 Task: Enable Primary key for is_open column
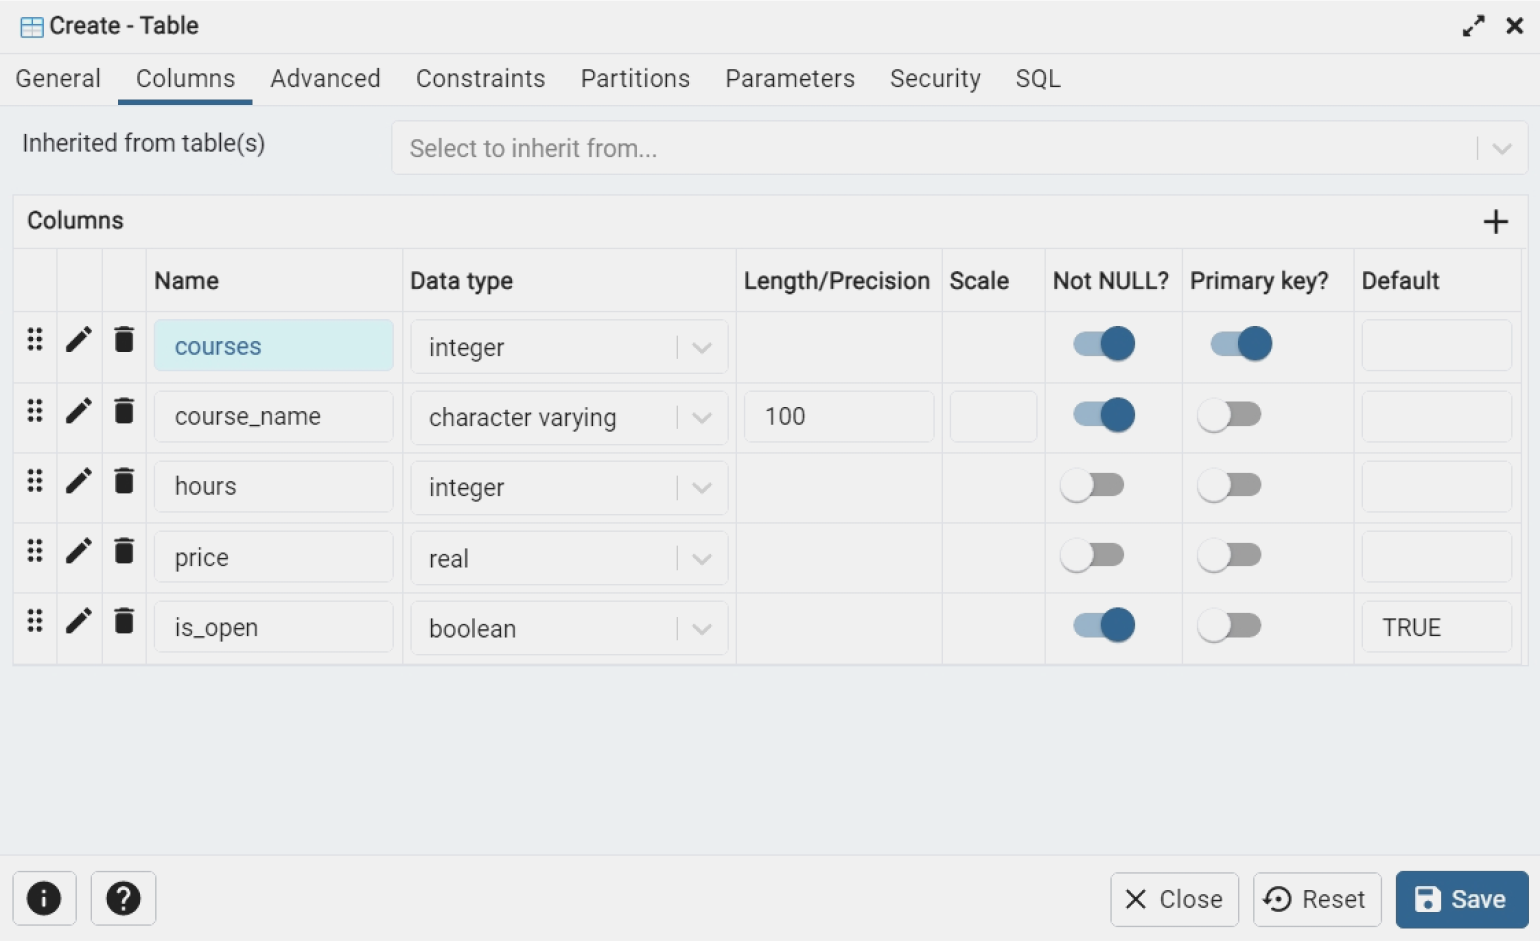coord(1229,626)
